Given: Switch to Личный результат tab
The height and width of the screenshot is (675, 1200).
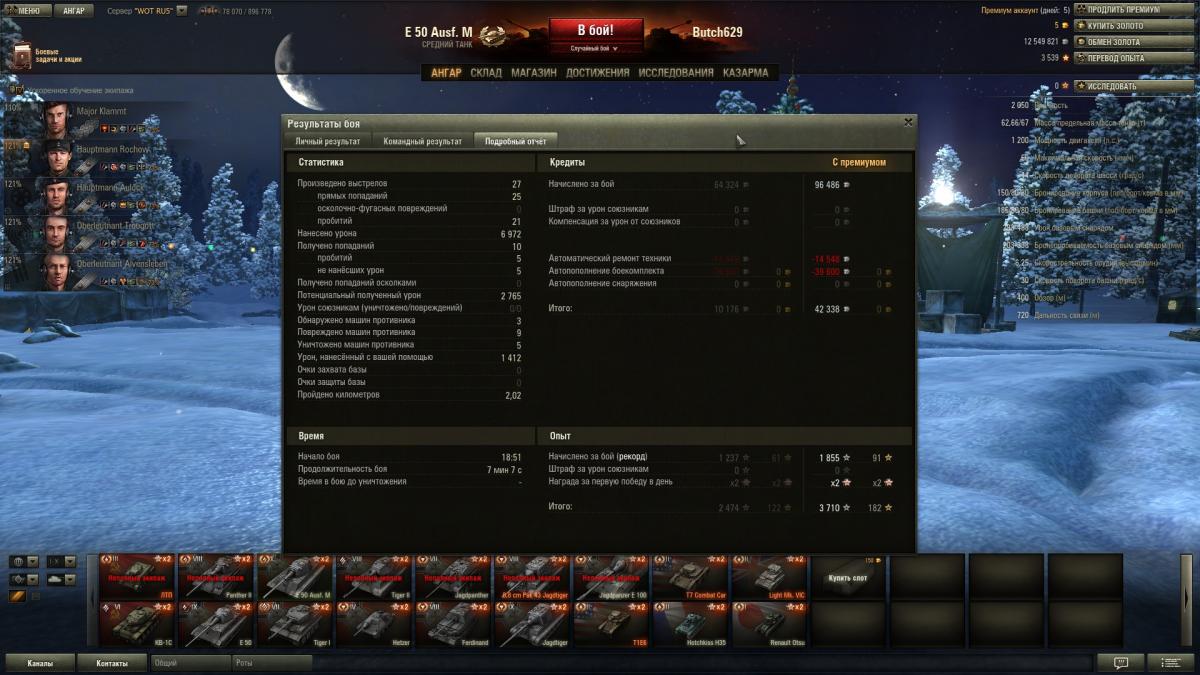Looking at the screenshot, I should point(327,141).
